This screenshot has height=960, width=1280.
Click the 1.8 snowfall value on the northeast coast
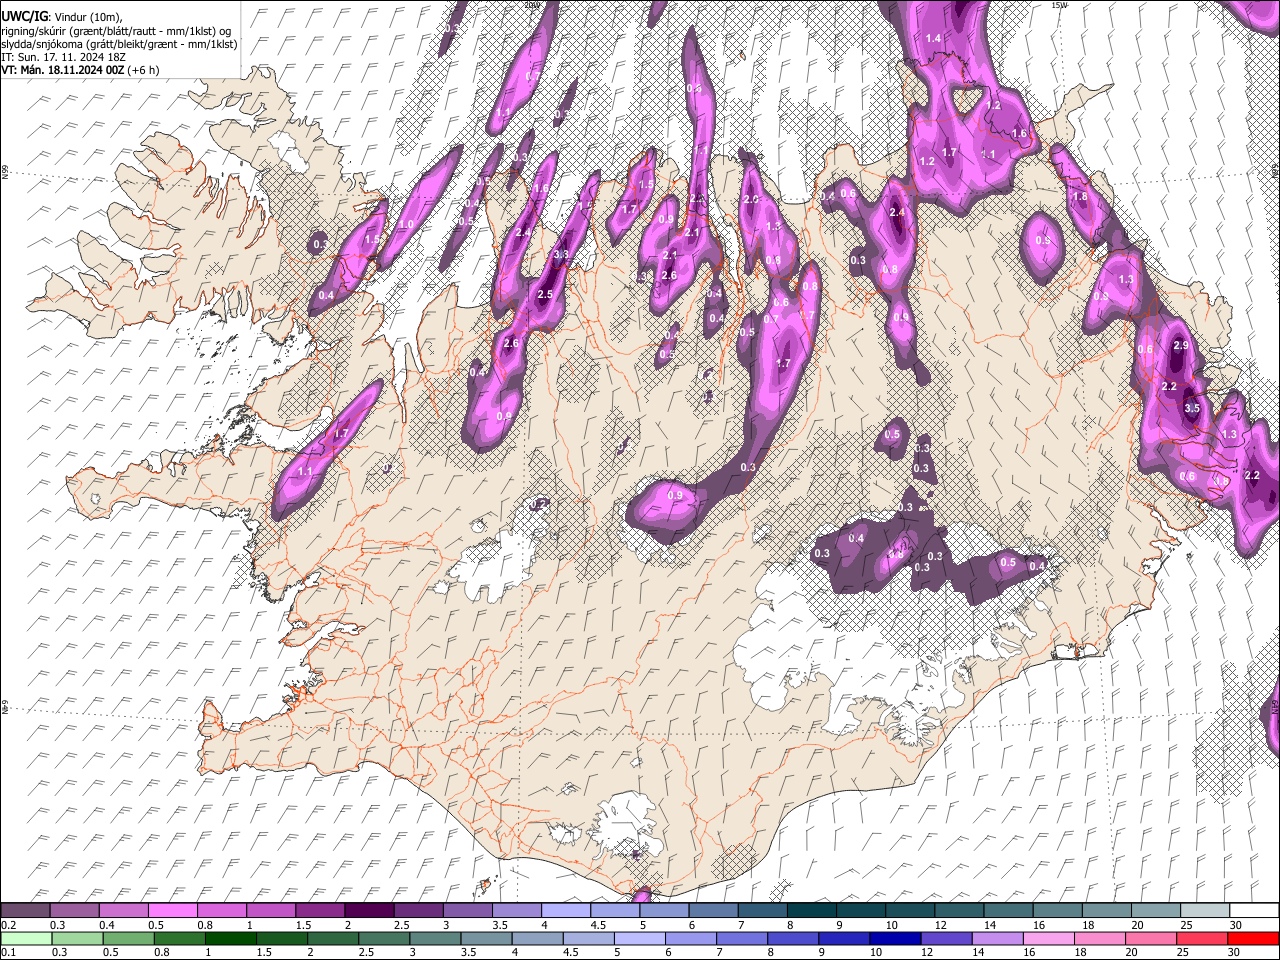[x=1079, y=197]
